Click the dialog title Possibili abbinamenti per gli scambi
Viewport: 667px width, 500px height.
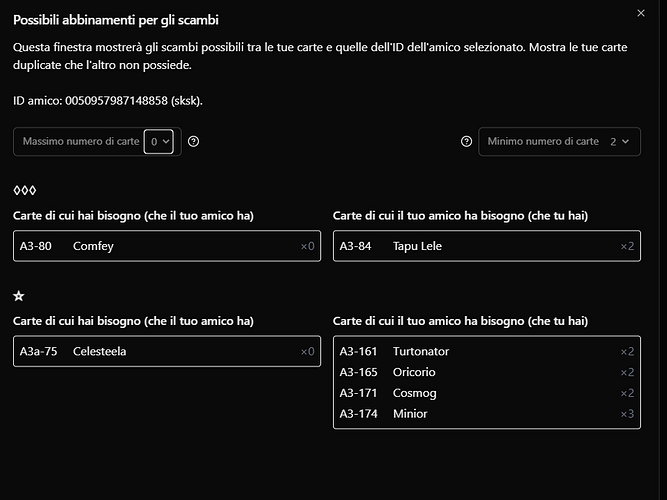(x=116, y=20)
